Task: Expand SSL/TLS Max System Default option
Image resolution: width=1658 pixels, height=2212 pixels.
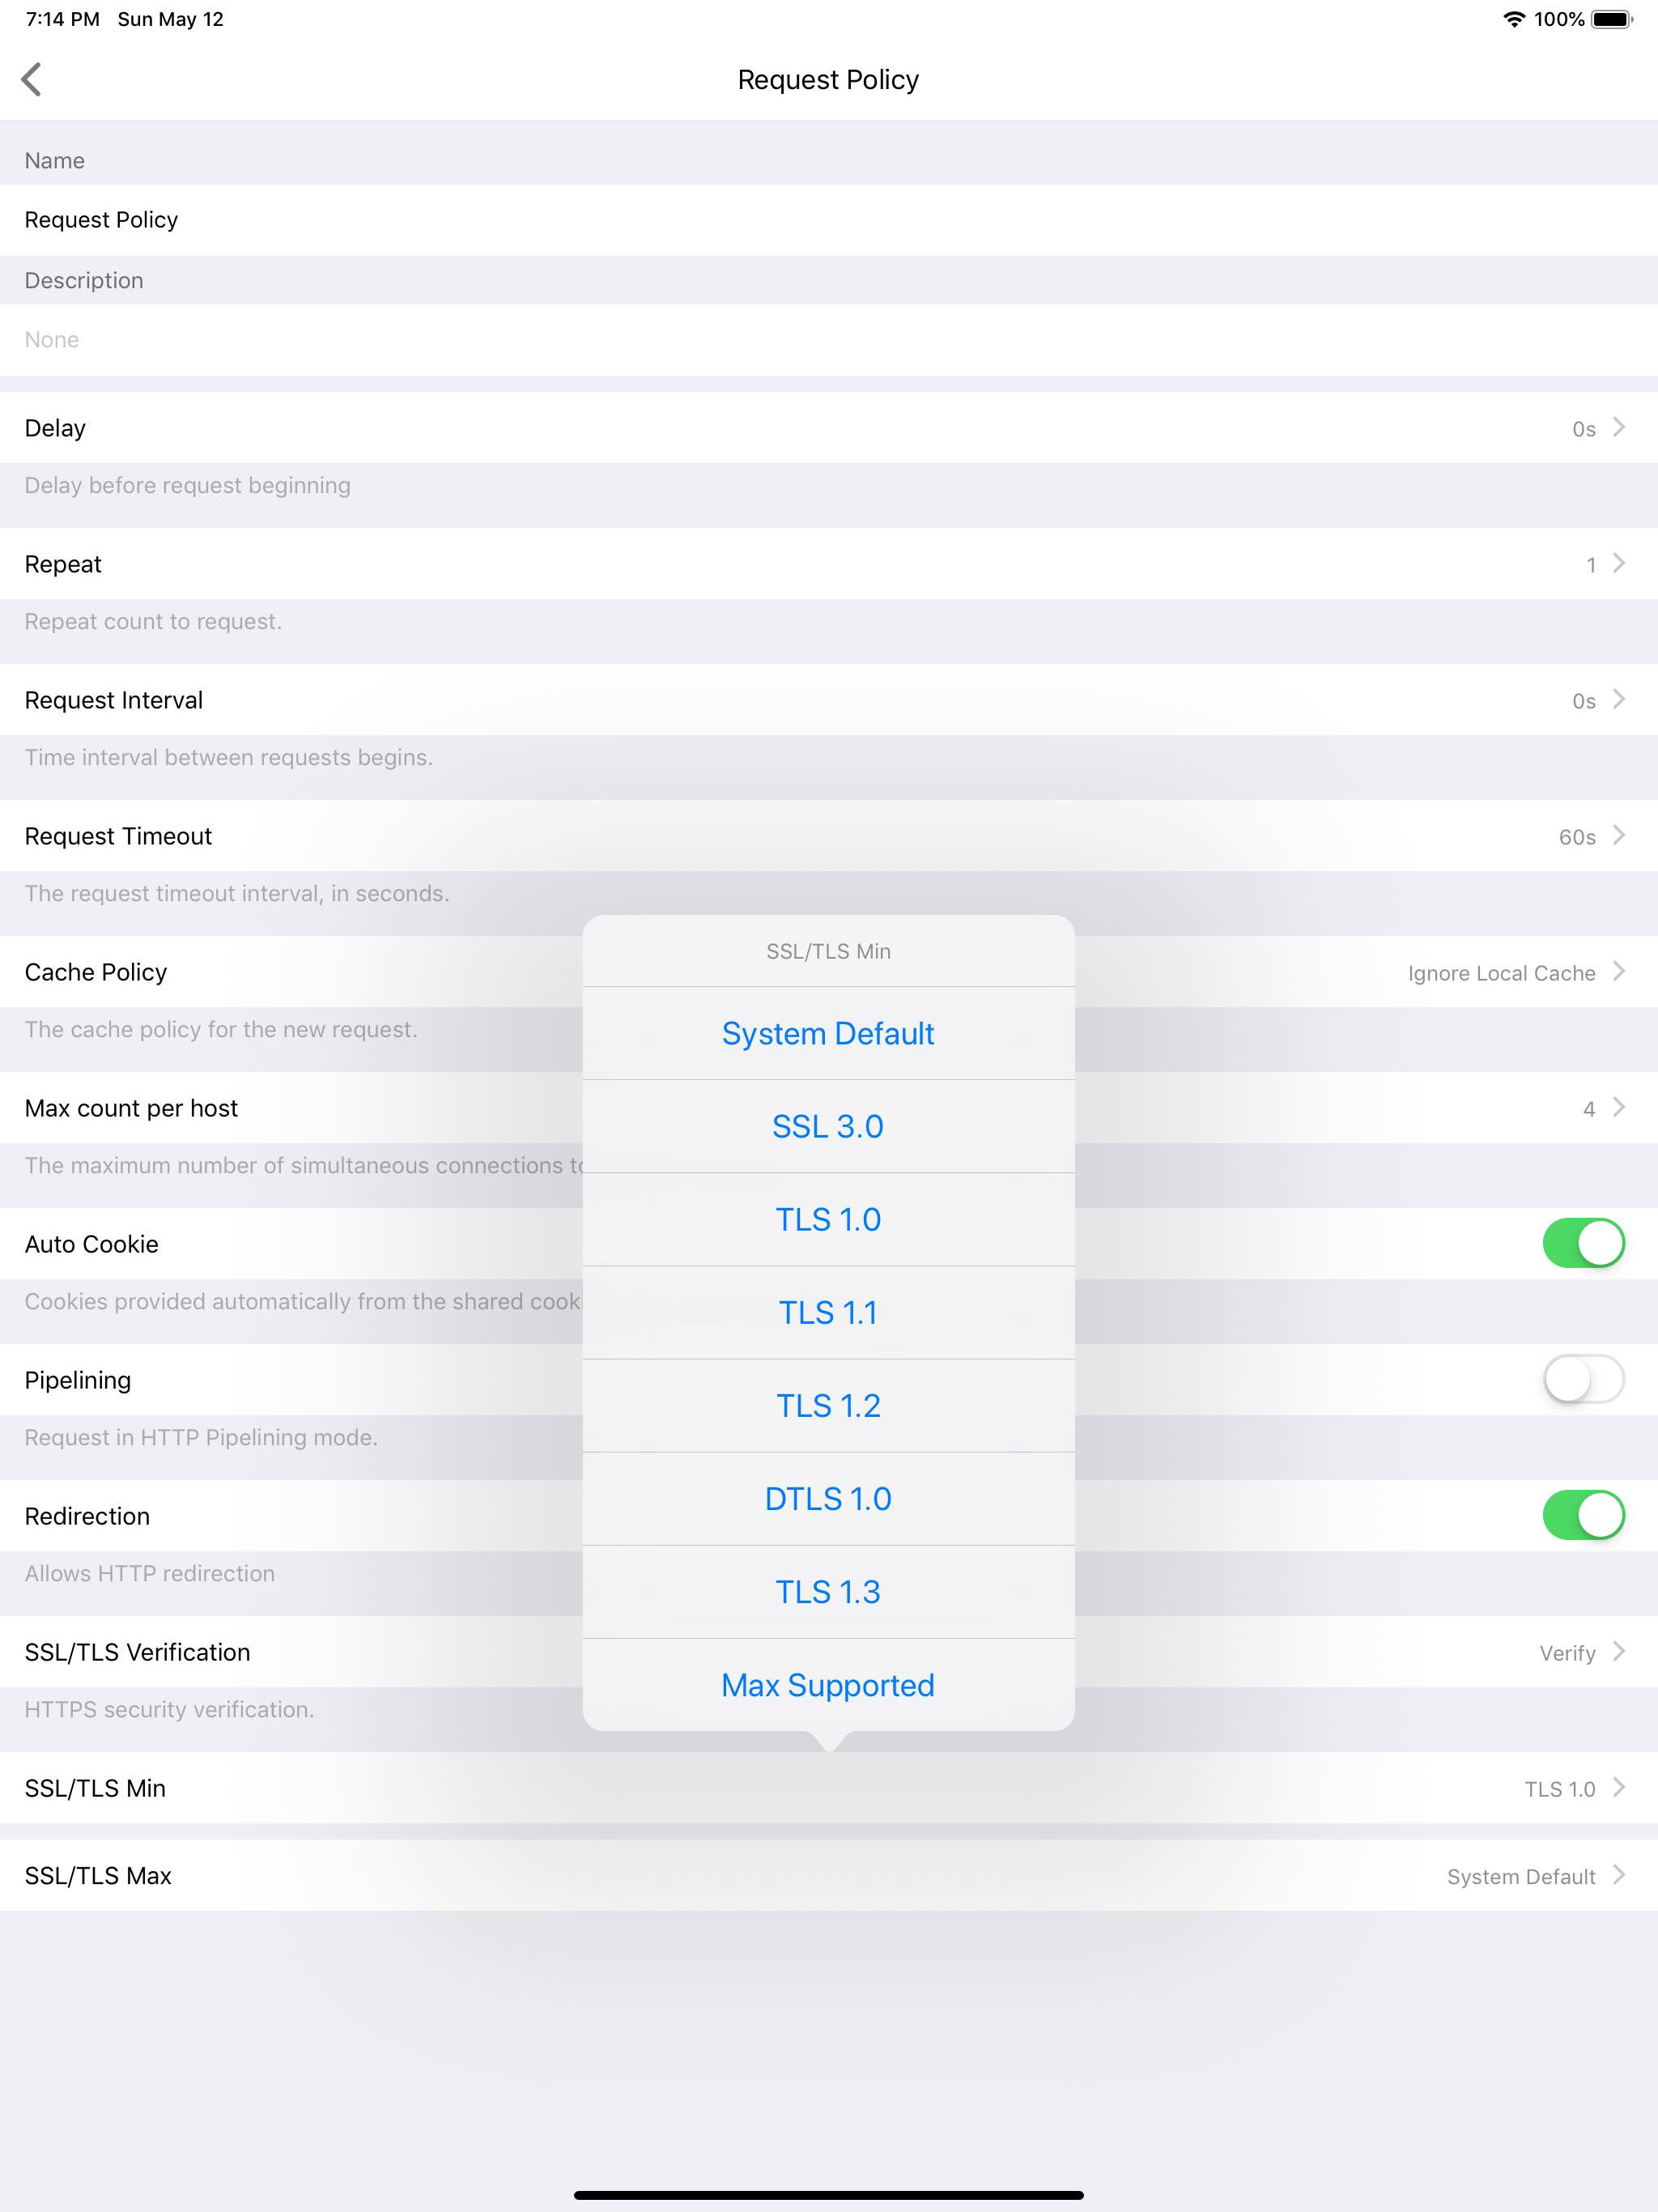Action: (1520, 1876)
